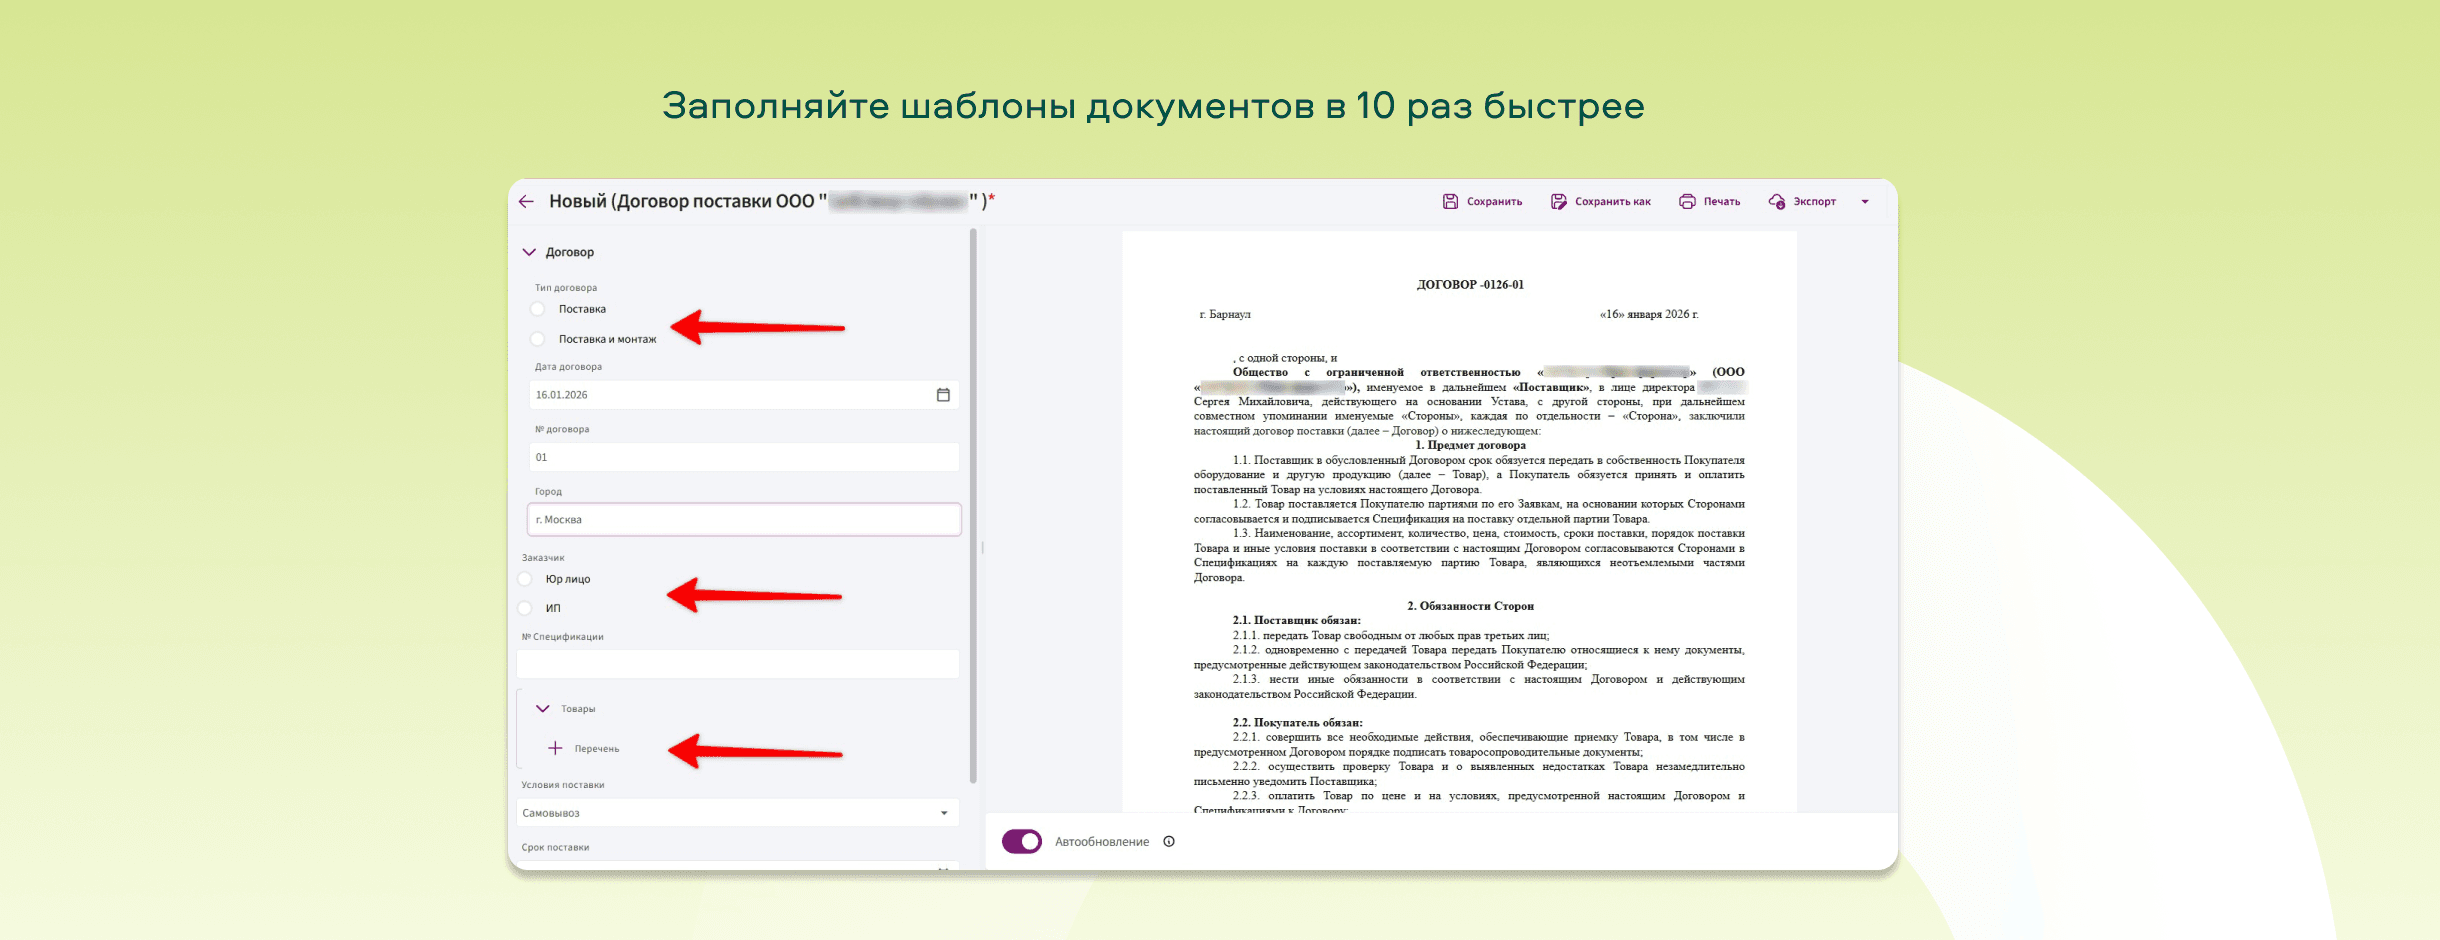Choose Сохранить как in the toolbar
Viewport: 2440px width, 940px height.
[1600, 202]
